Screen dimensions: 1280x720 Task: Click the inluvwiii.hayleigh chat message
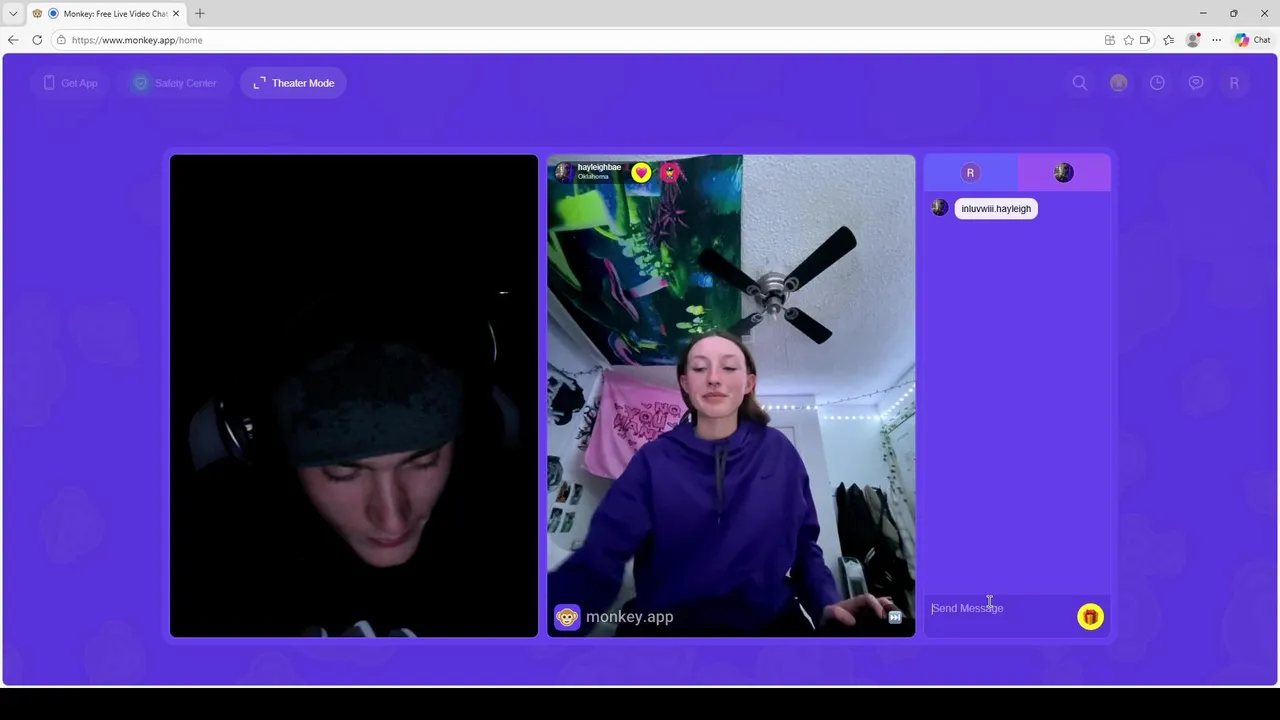(x=996, y=209)
